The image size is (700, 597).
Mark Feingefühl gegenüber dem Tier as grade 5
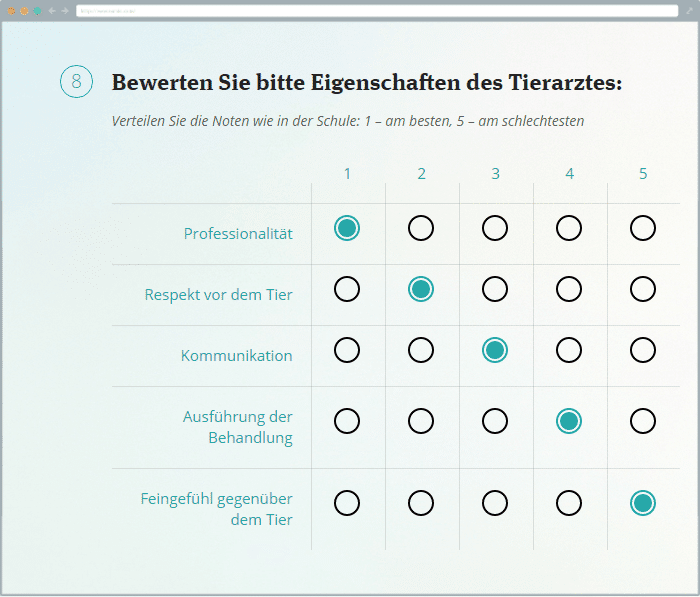click(x=643, y=502)
